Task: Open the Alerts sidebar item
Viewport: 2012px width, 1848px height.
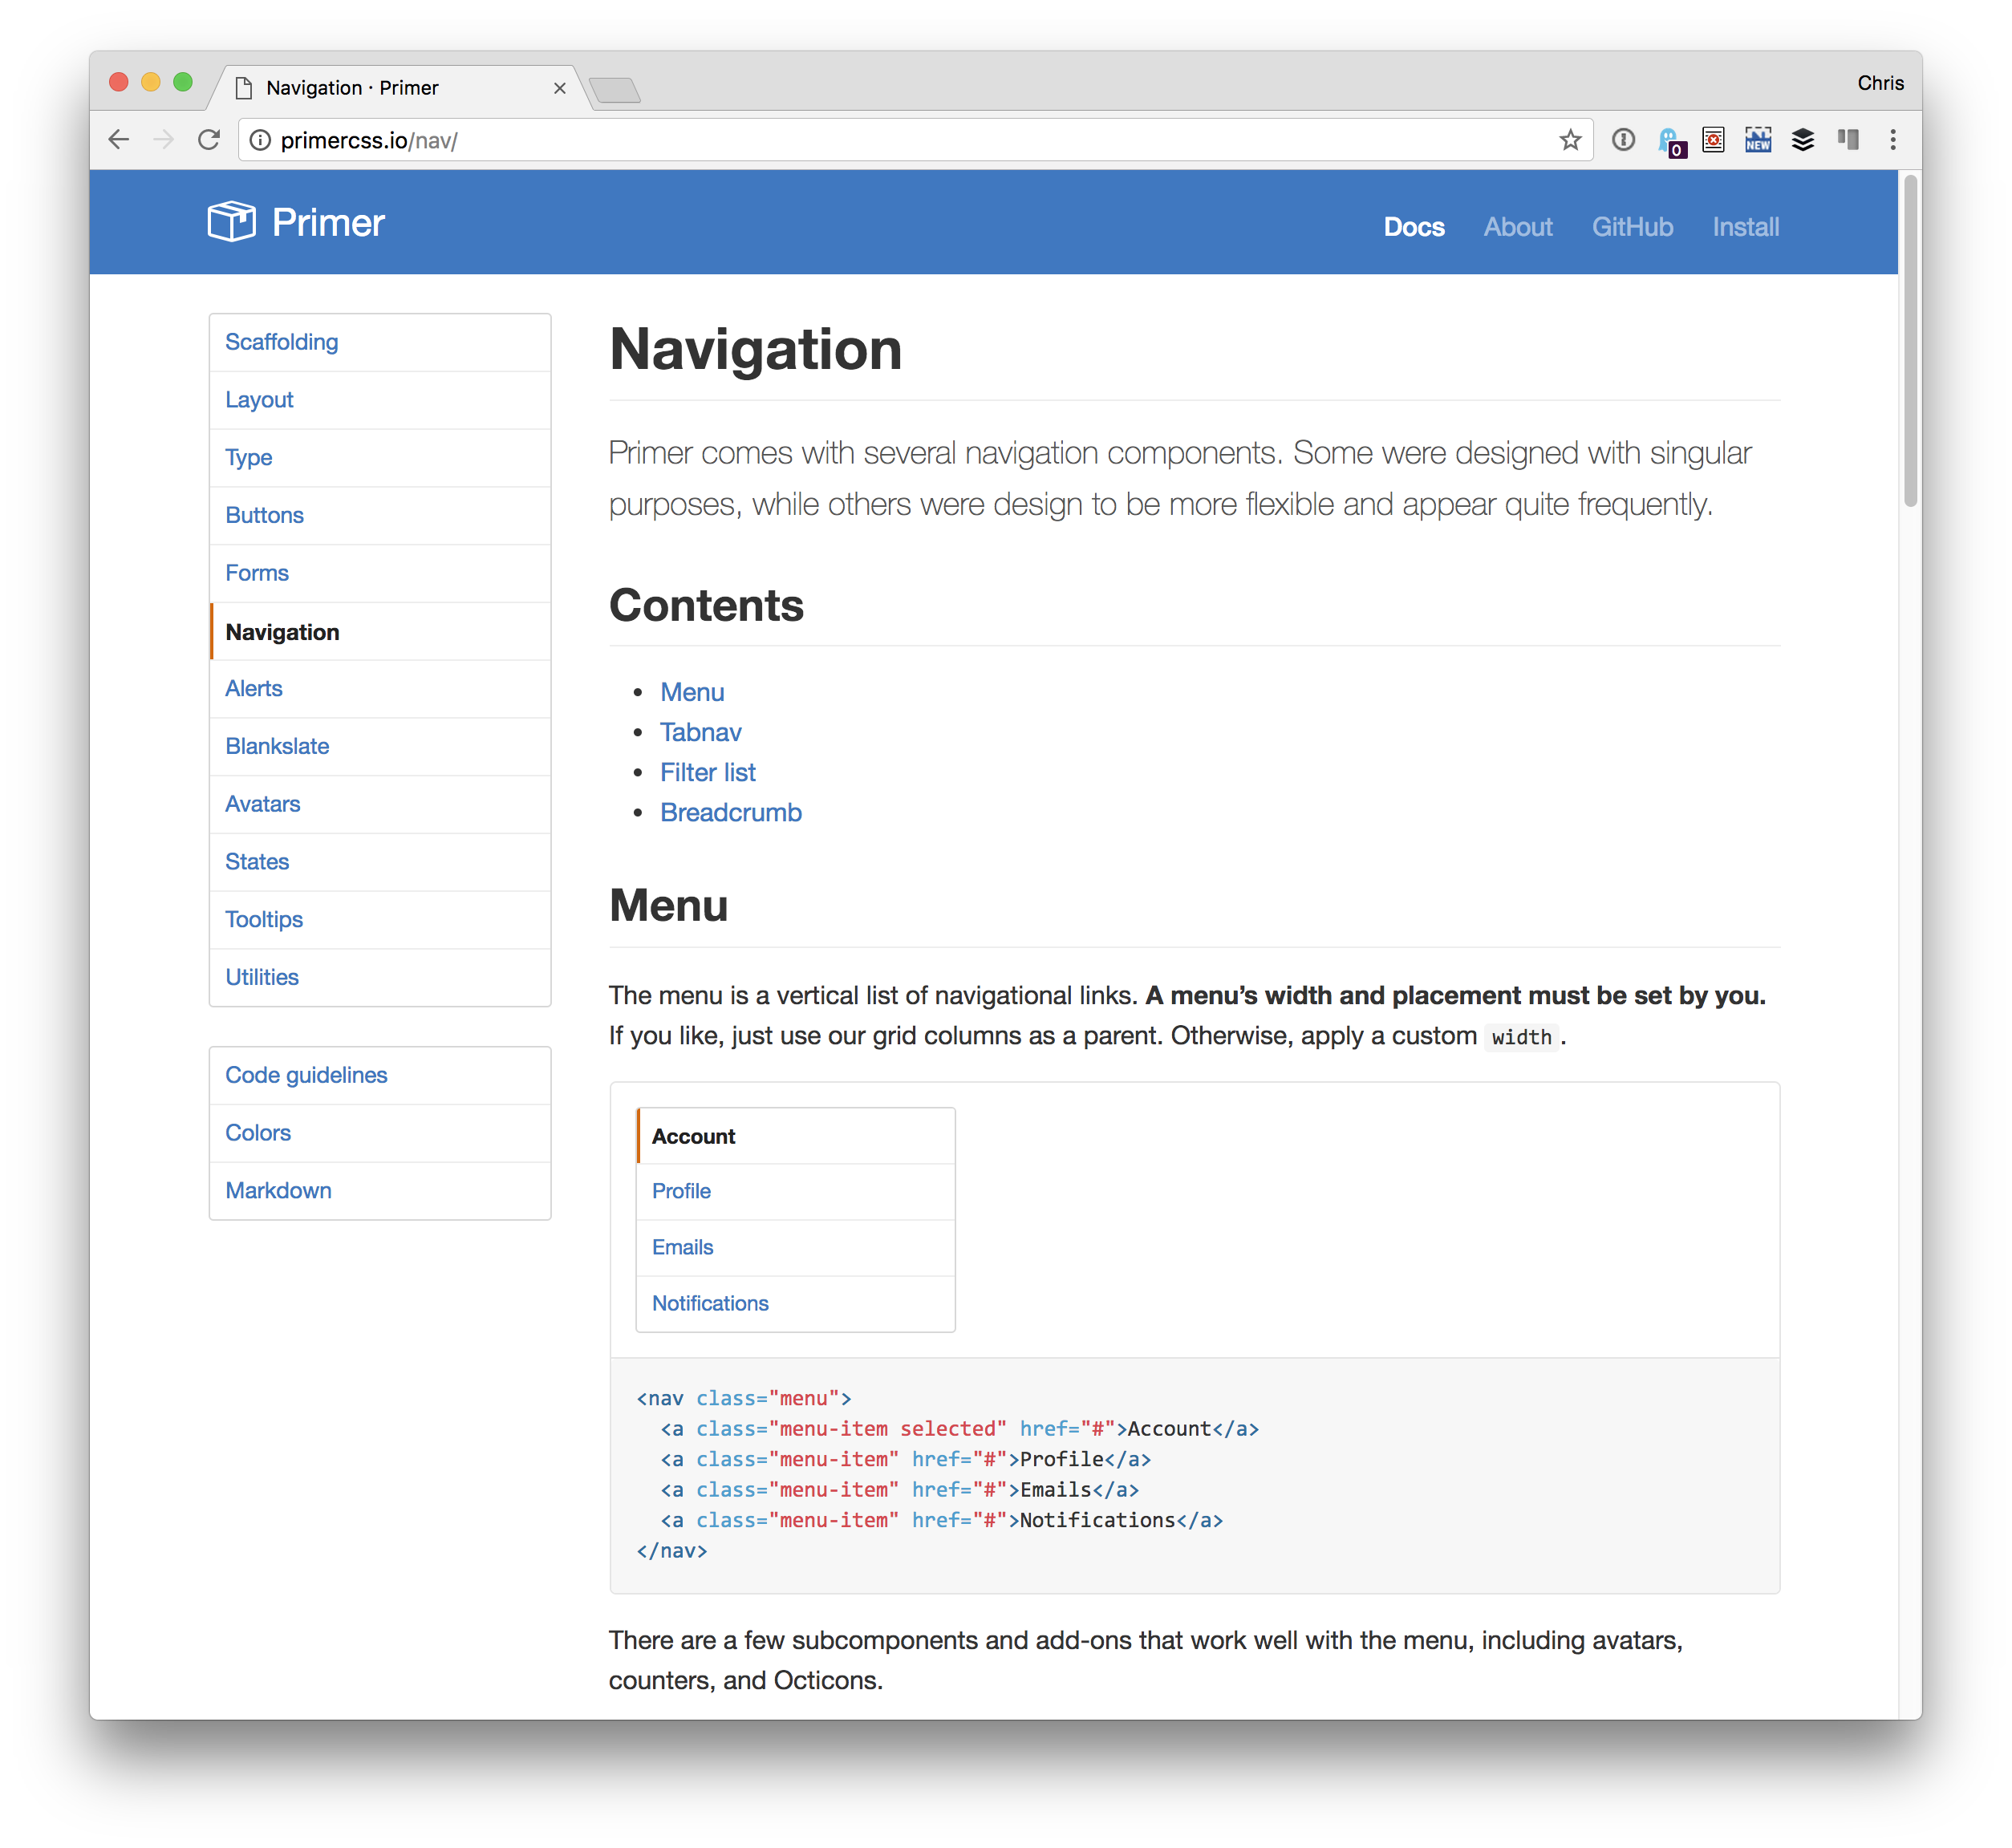Action: click(x=380, y=689)
